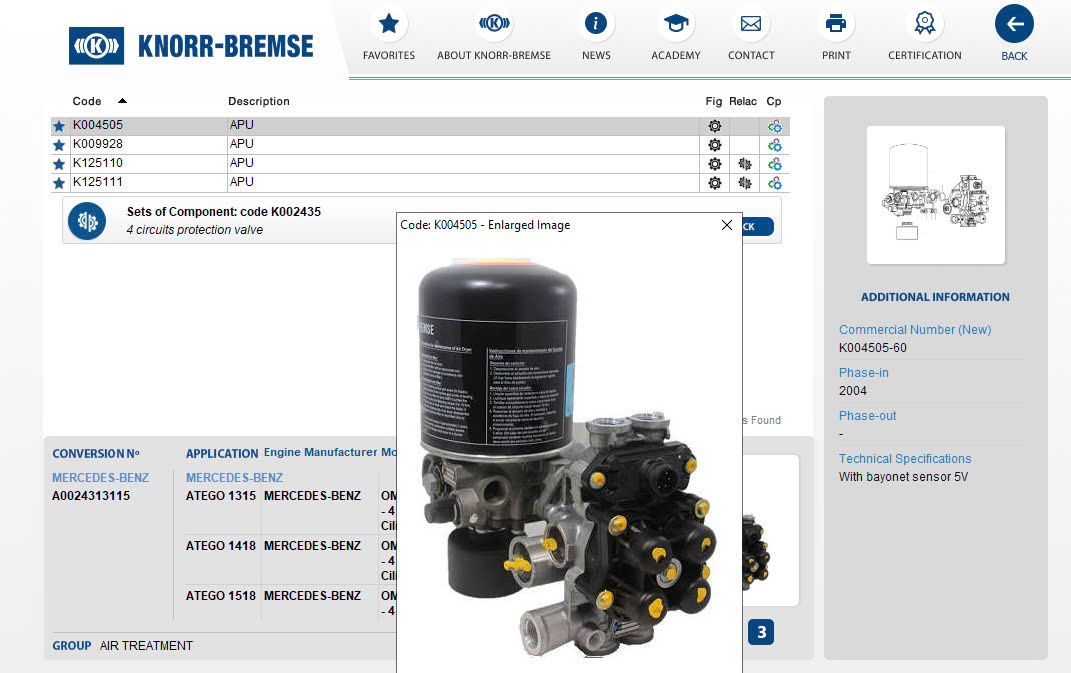1071x673 pixels.
Task: Toggle the favorite star for K125111
Action: click(58, 183)
